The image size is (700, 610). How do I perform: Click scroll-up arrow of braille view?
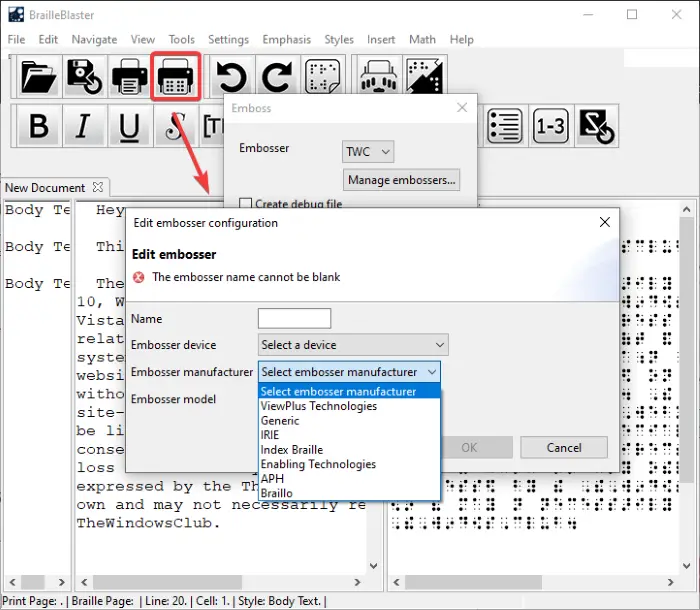[687, 209]
